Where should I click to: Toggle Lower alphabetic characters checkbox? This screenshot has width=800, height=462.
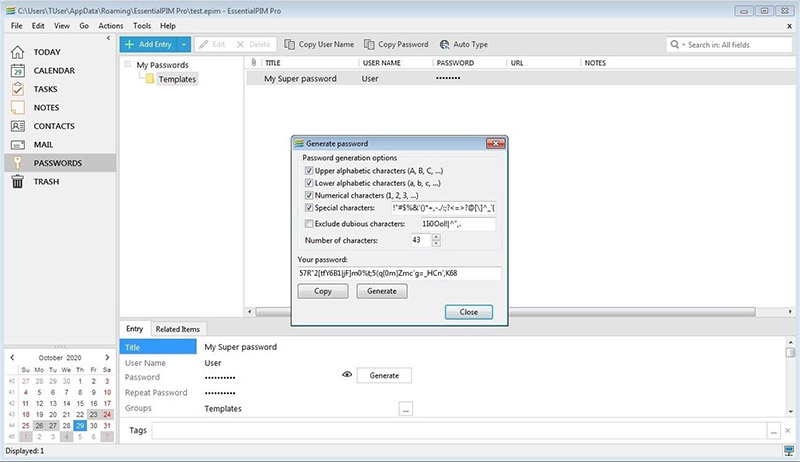tap(309, 183)
